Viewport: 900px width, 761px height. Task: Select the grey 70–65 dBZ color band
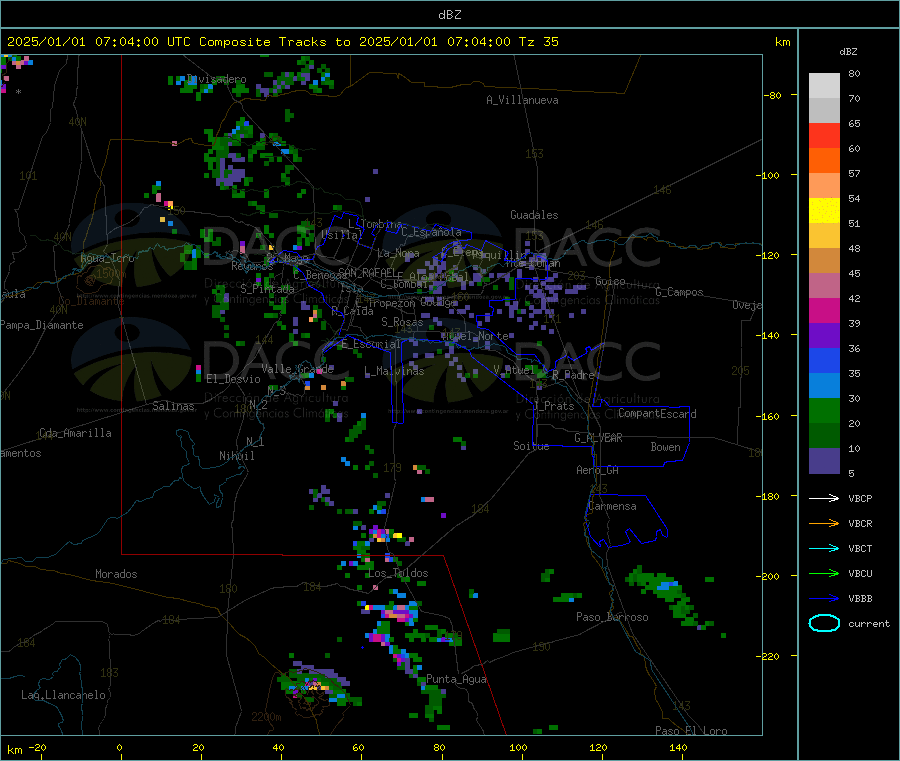coord(824,111)
